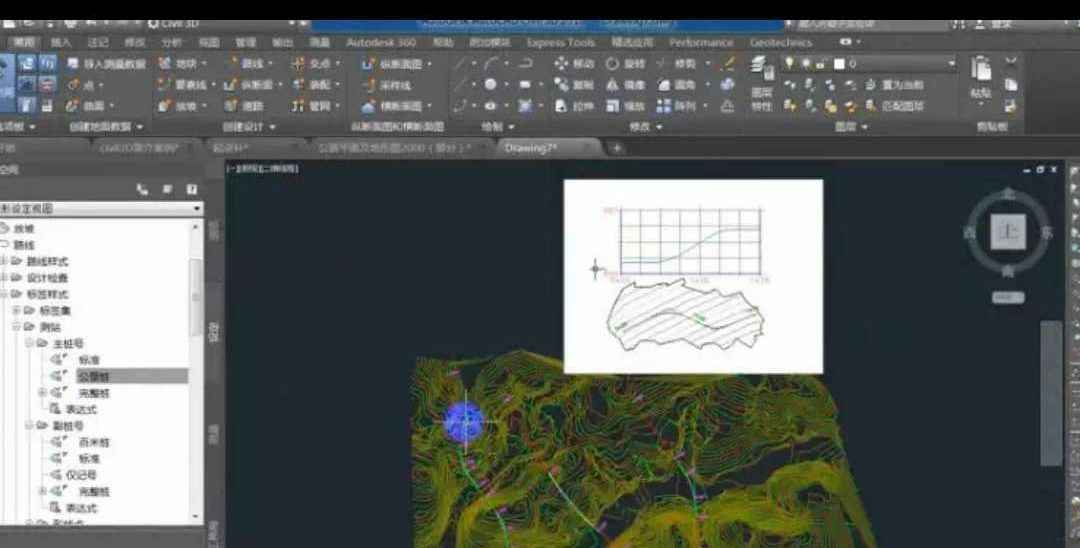Toggle layer on/off light bulb icon

click(x=789, y=63)
